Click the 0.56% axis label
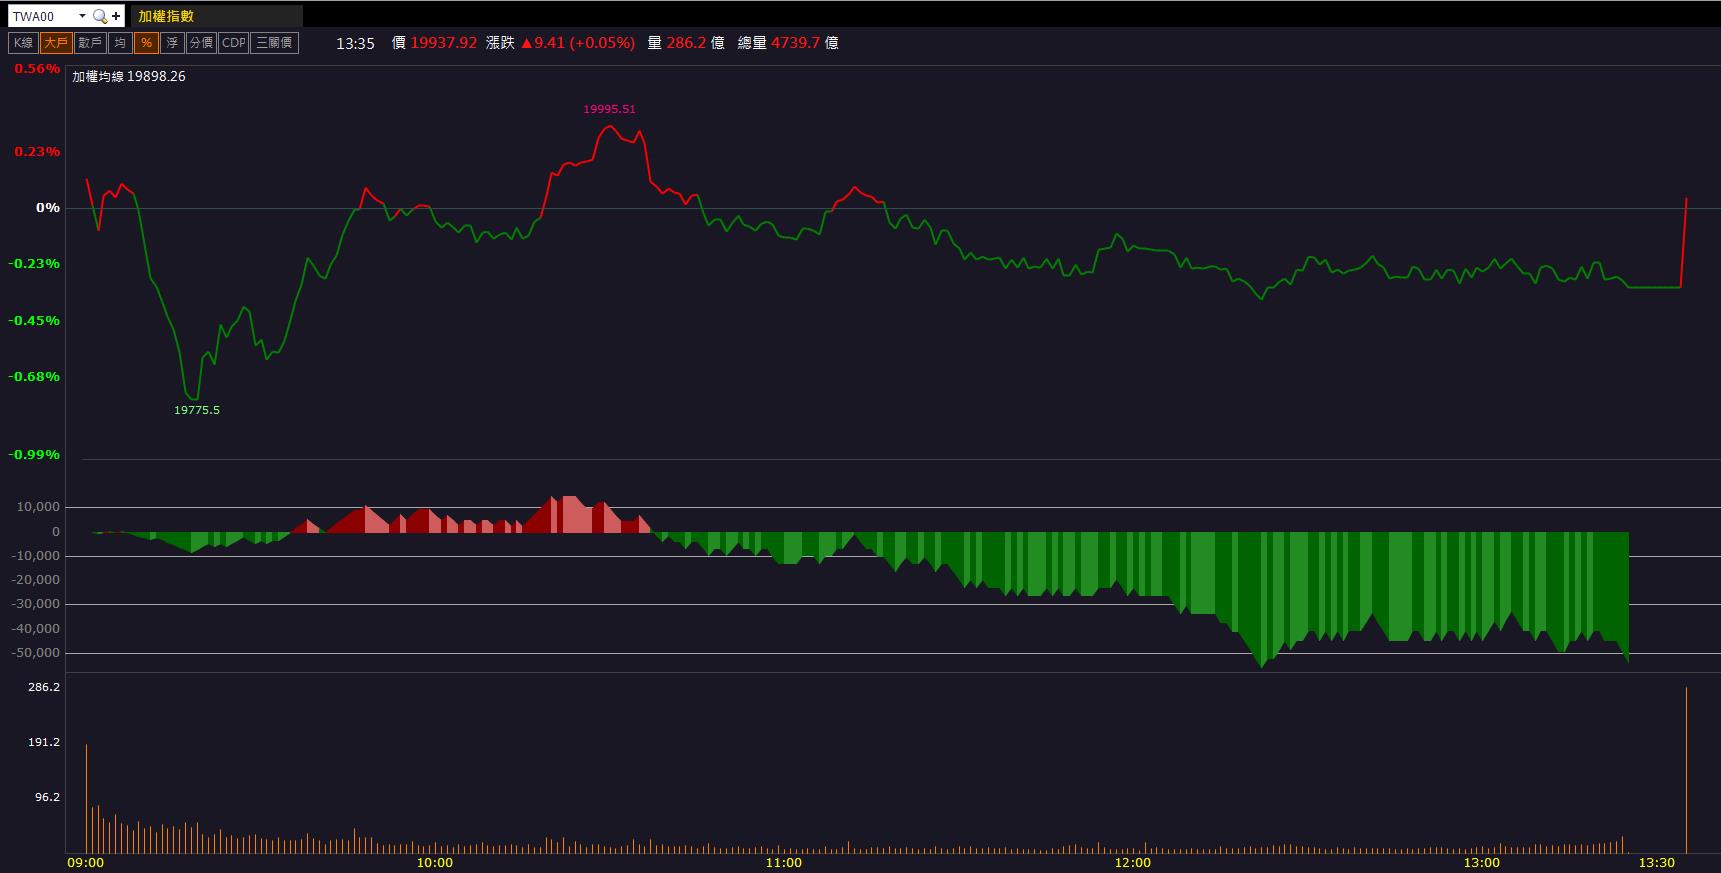 click(37, 69)
